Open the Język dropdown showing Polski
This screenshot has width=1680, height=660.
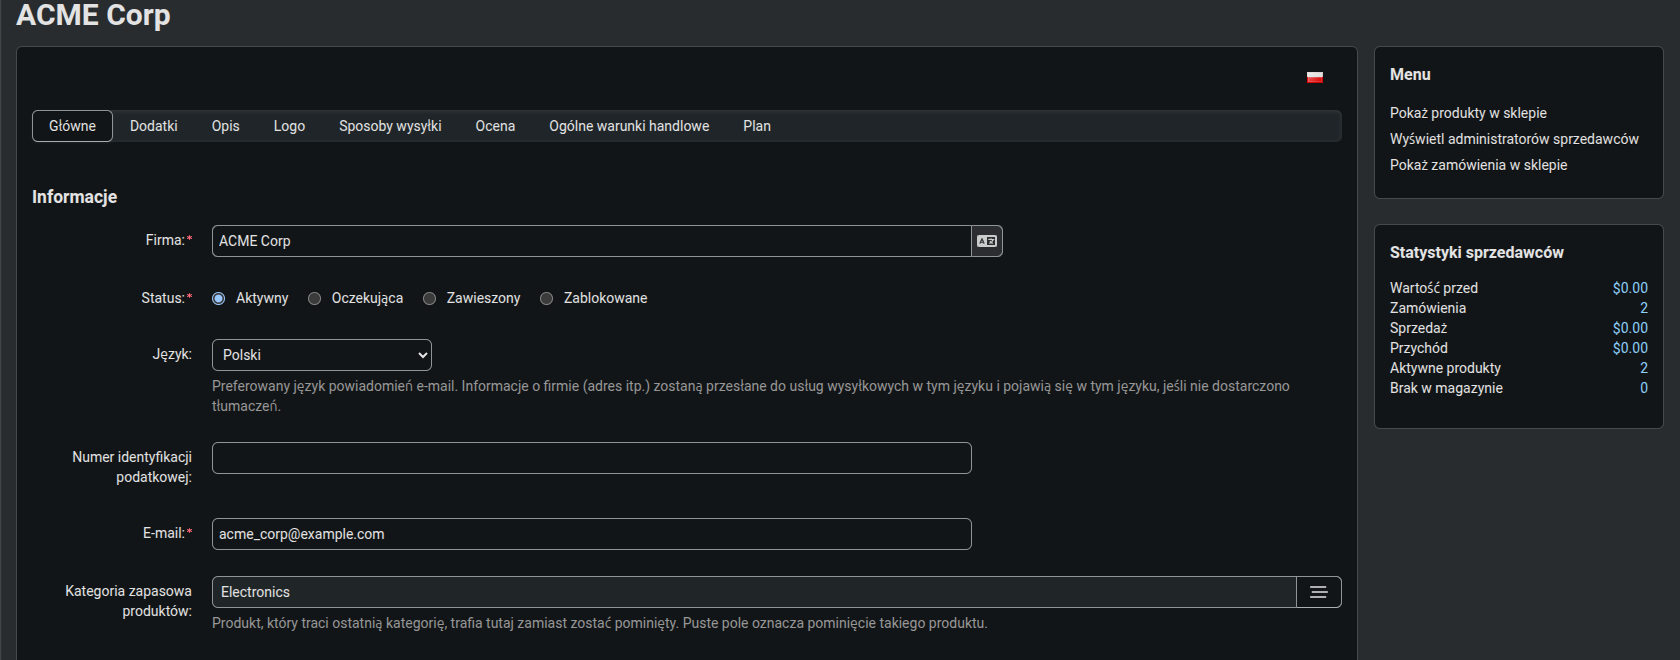tap(322, 355)
